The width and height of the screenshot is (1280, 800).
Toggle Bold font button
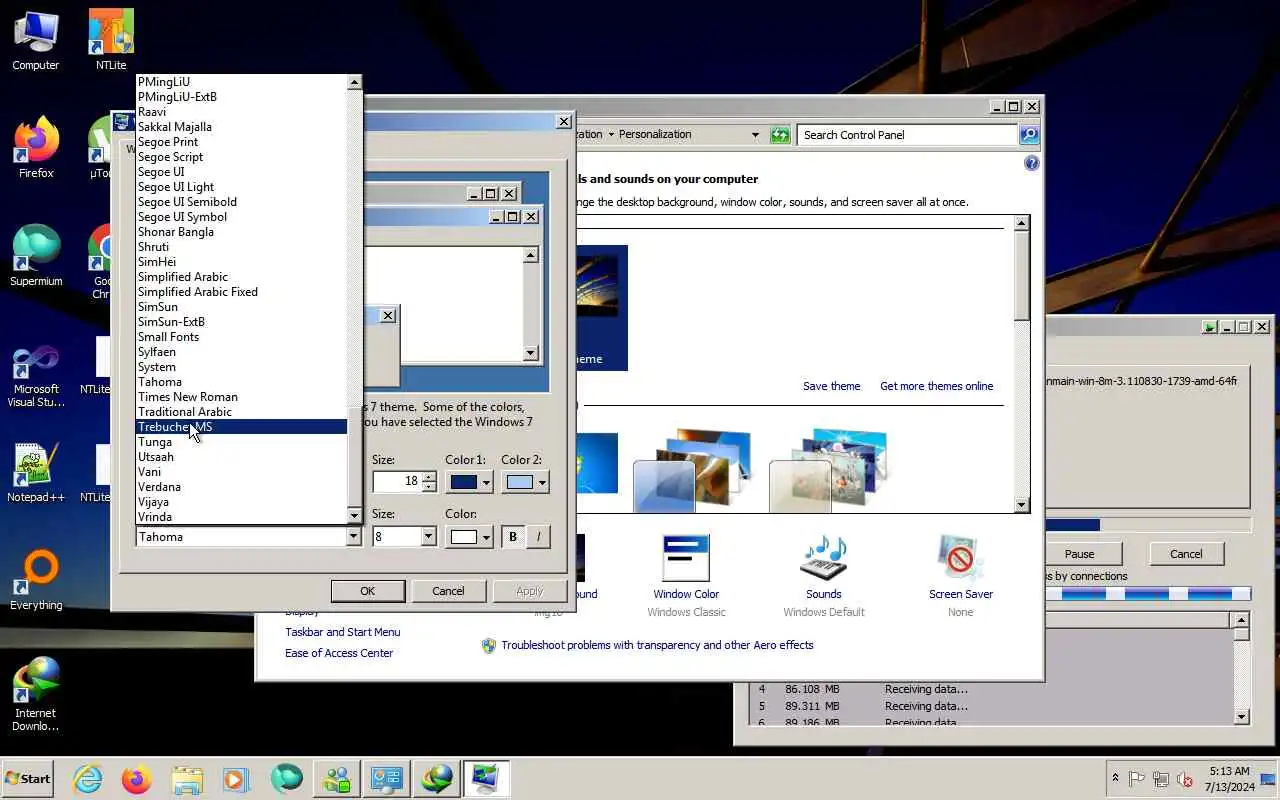click(x=513, y=537)
